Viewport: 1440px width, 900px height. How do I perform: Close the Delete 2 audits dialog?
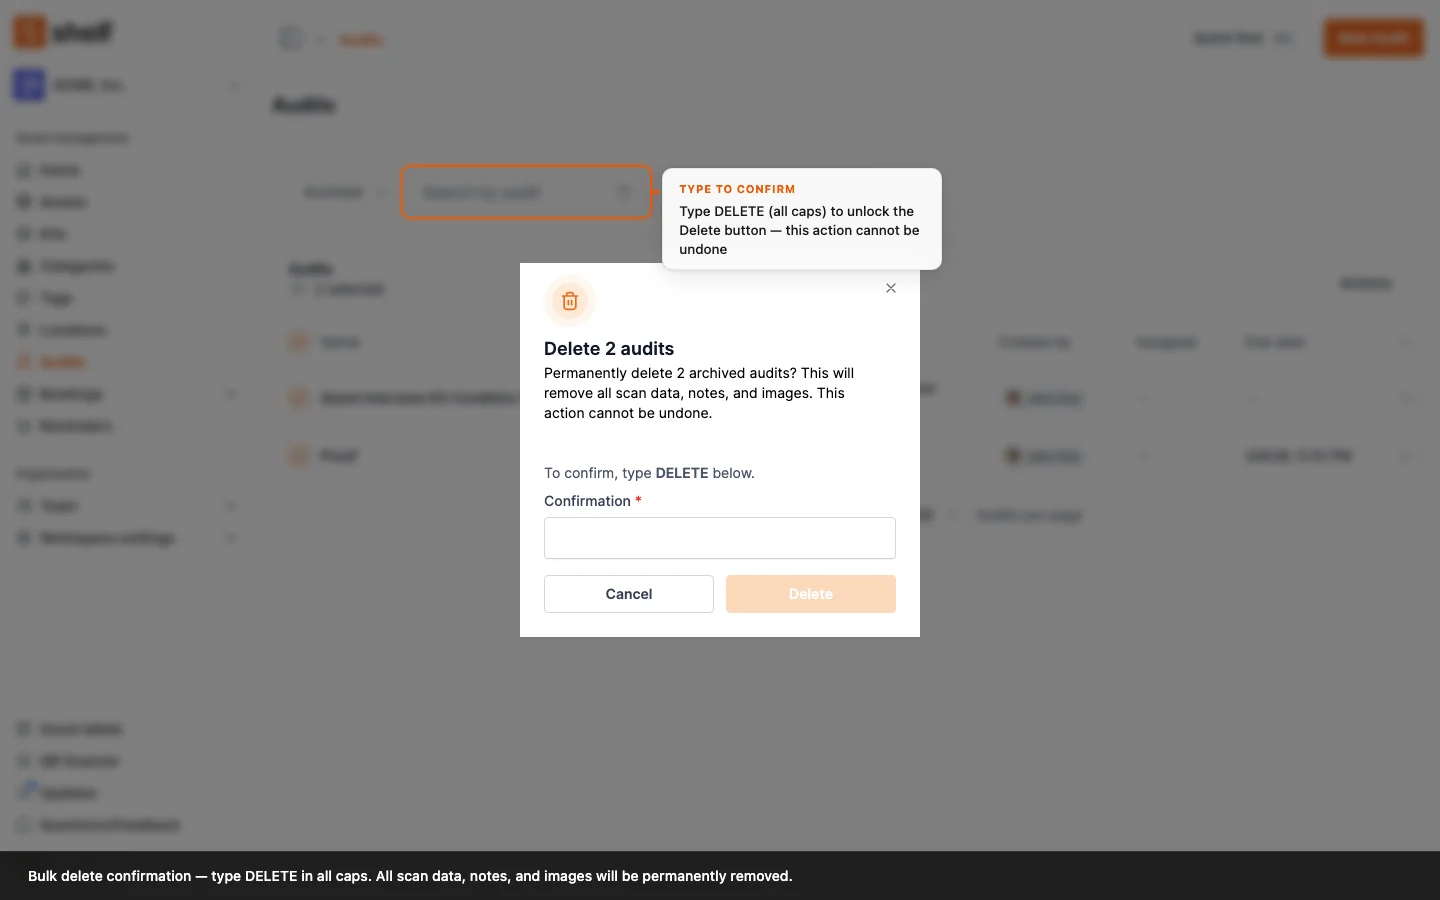click(891, 288)
